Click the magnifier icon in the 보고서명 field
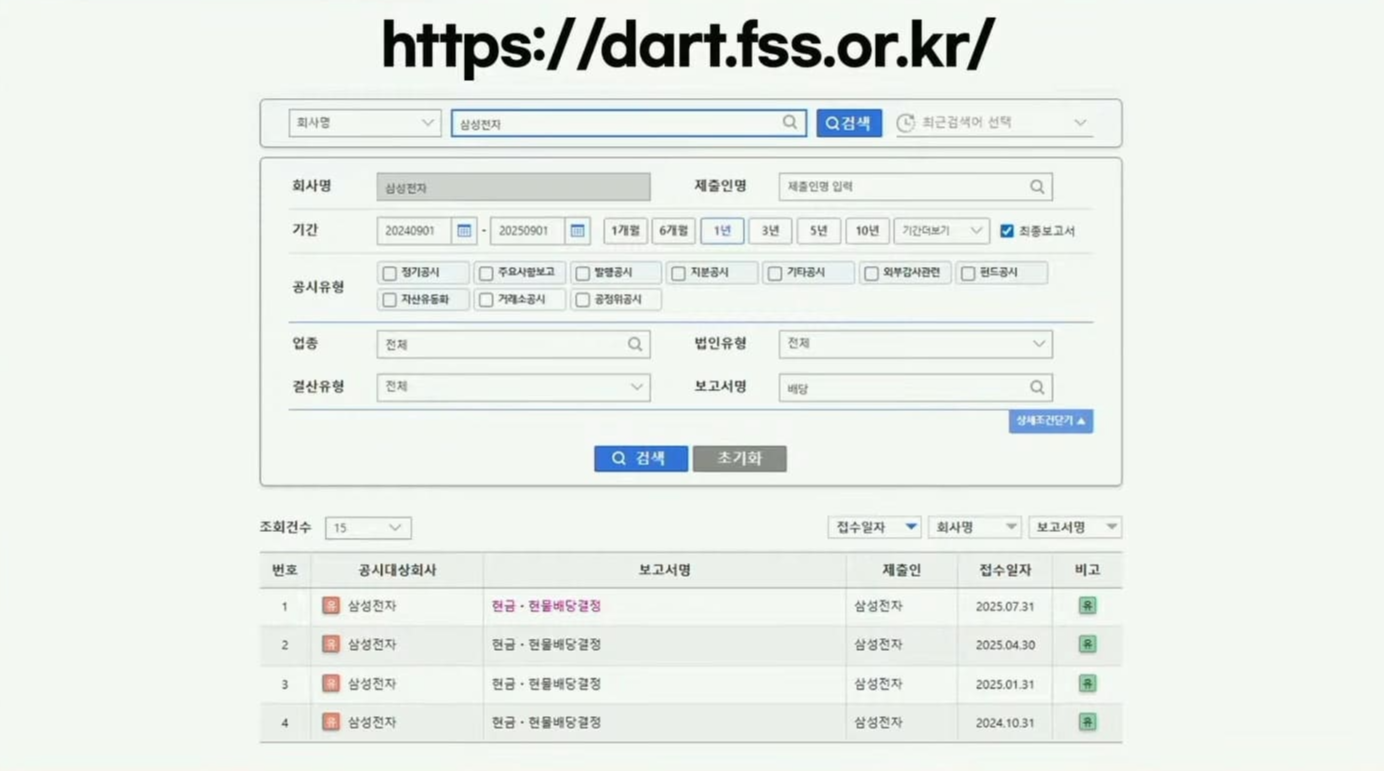The image size is (1384, 771). point(1036,387)
